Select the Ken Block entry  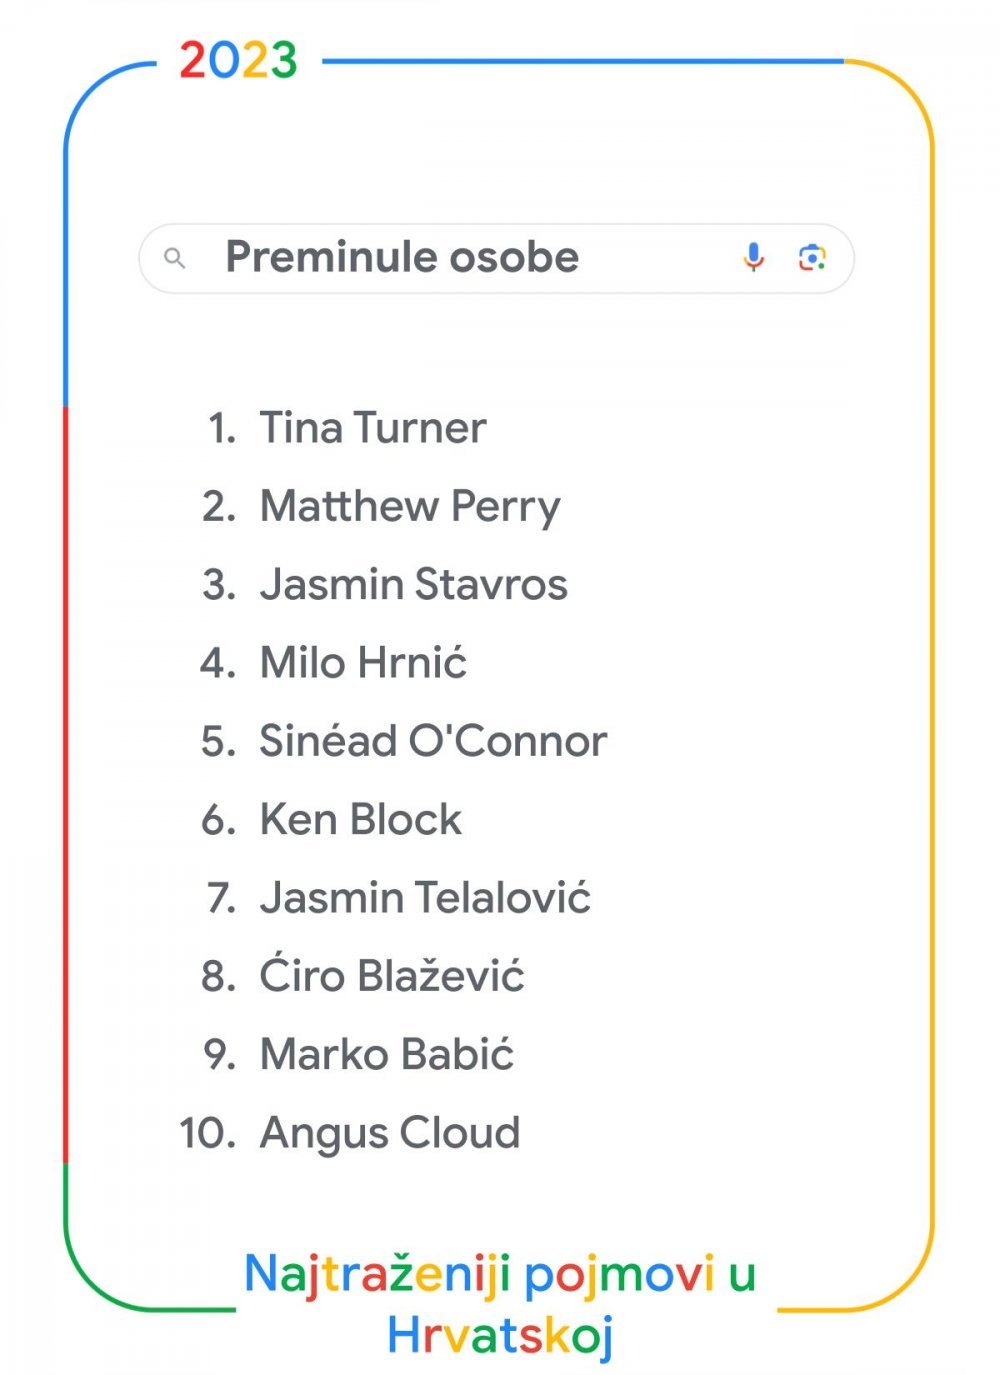(x=361, y=820)
